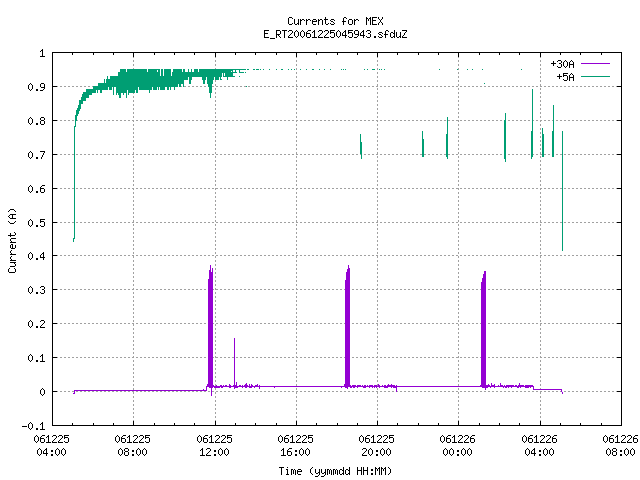Click x-axis label 061225 04:00

click(51, 445)
